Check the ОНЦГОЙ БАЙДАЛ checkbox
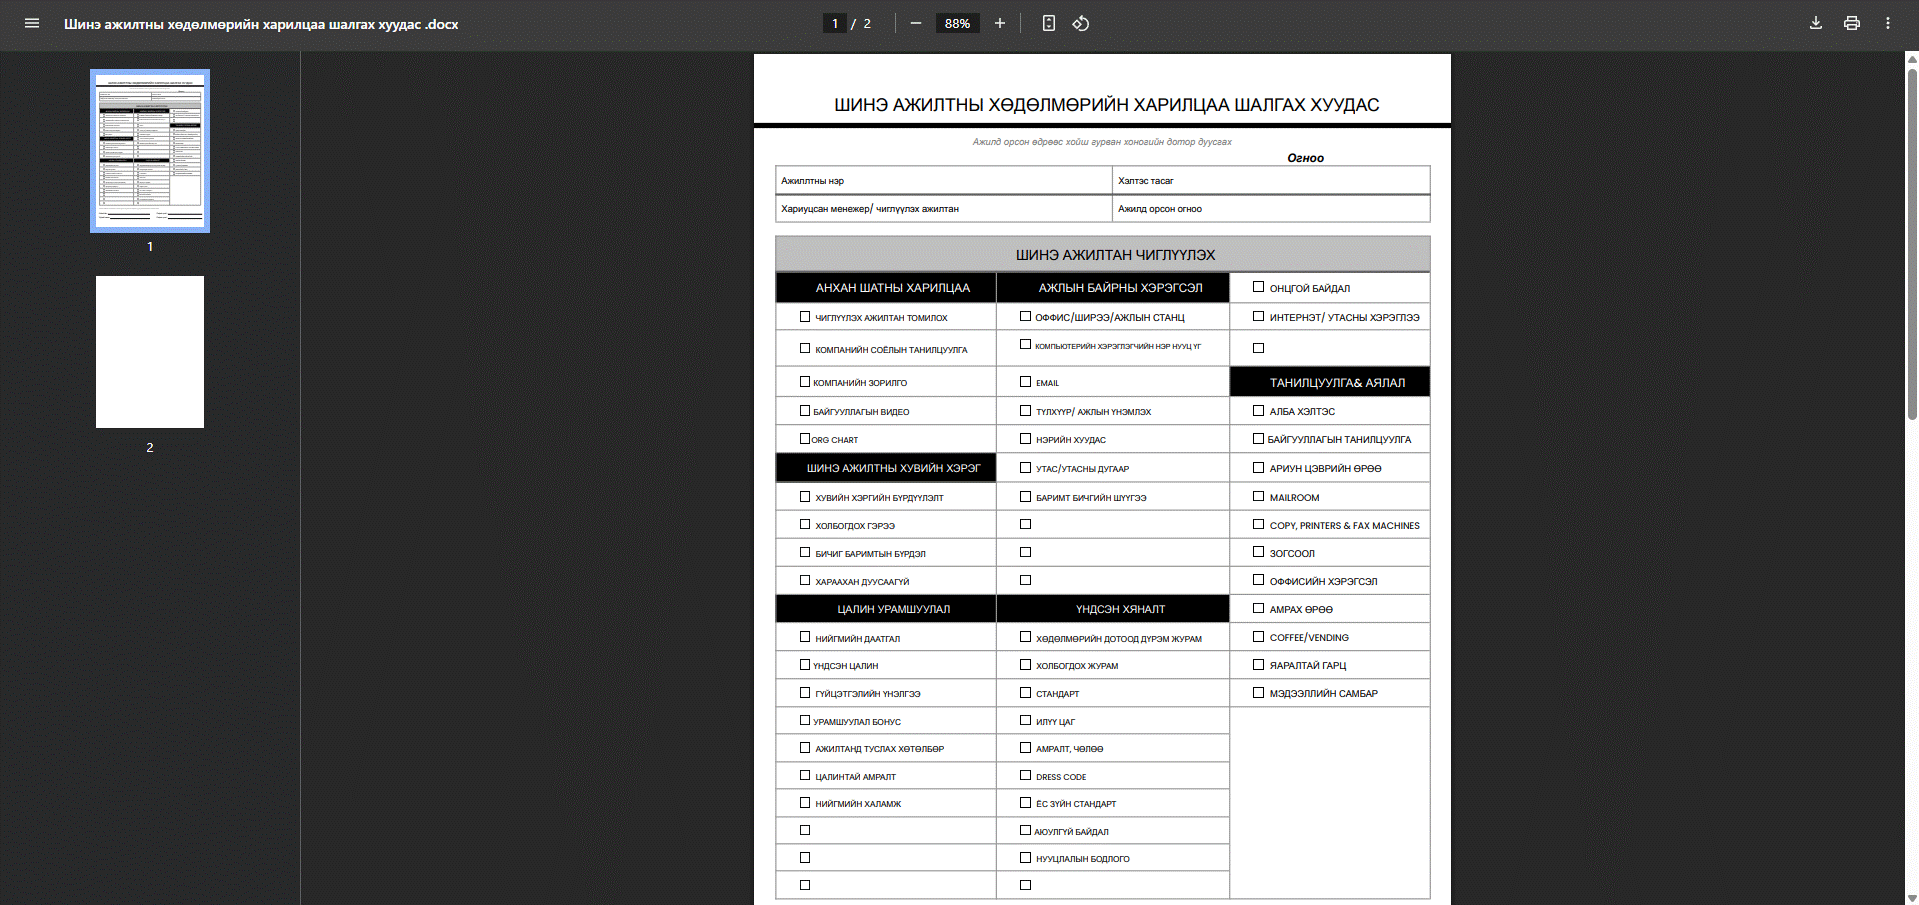The width and height of the screenshot is (1919, 905). coord(1259,286)
